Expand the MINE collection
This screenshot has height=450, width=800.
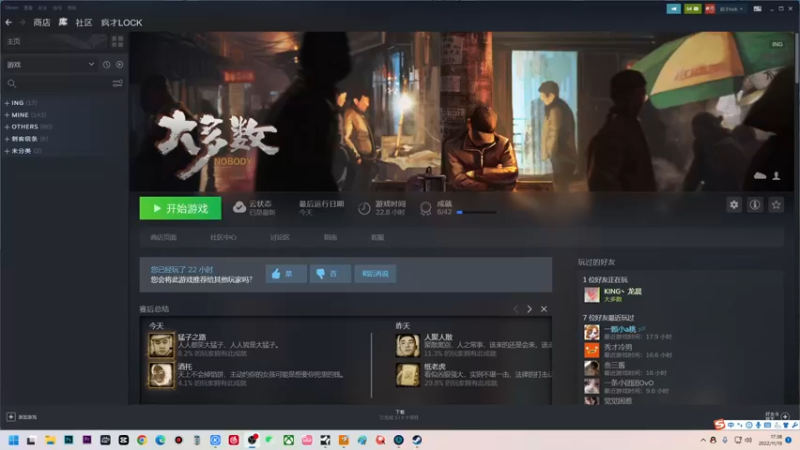click(7, 115)
